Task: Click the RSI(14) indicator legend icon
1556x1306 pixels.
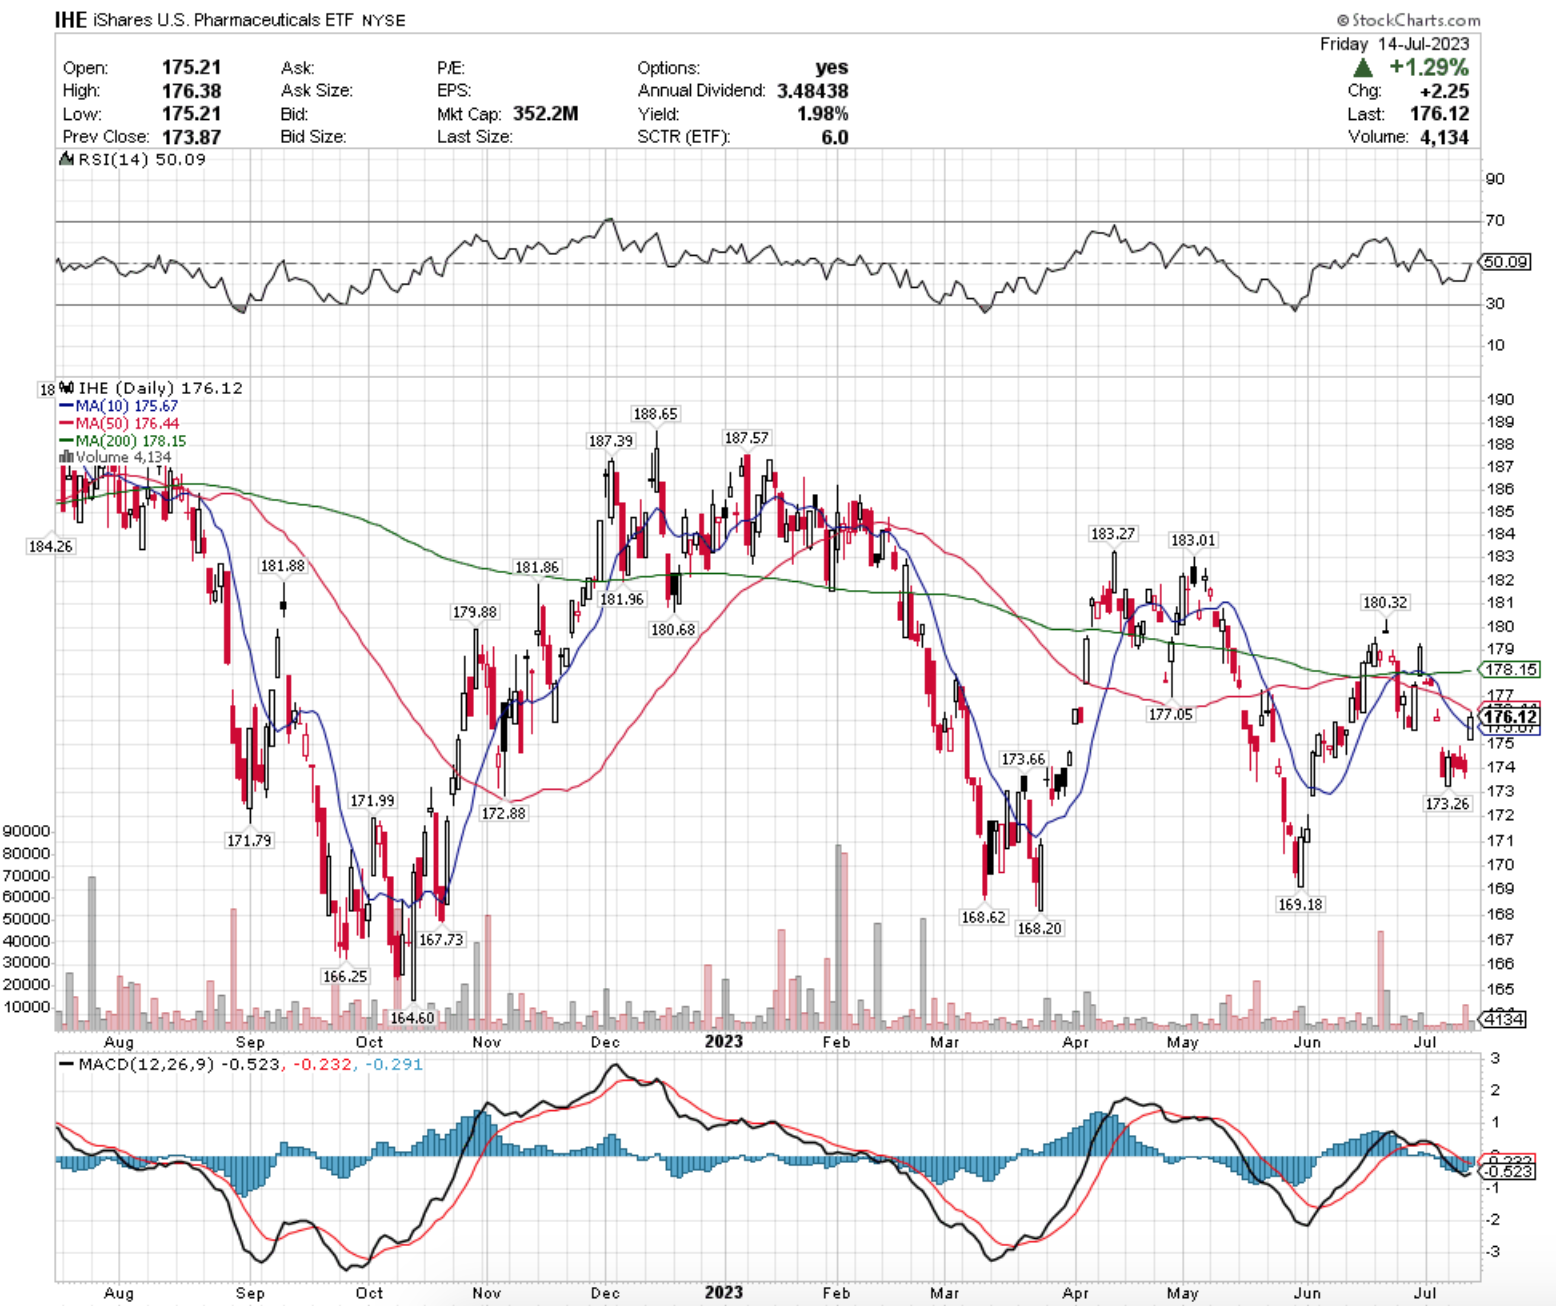Action: (67, 159)
